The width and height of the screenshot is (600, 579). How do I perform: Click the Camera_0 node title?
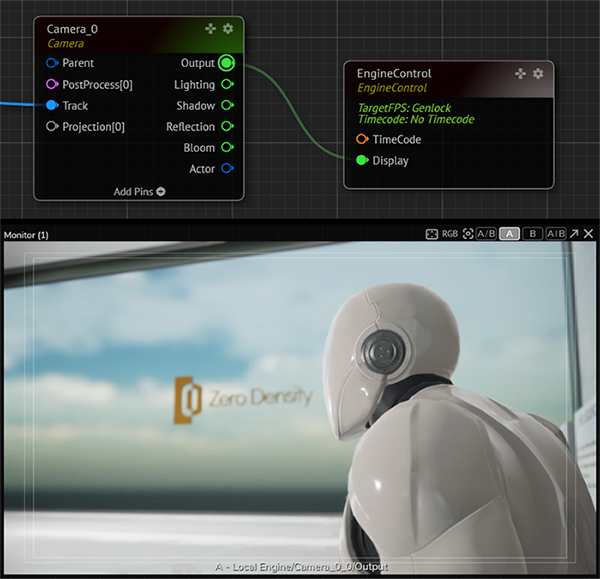72,29
